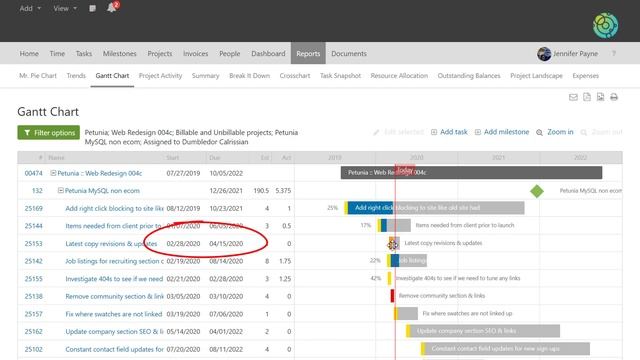Switch to Resource Allocation report
This screenshot has width=640, height=360.
coord(399,76)
